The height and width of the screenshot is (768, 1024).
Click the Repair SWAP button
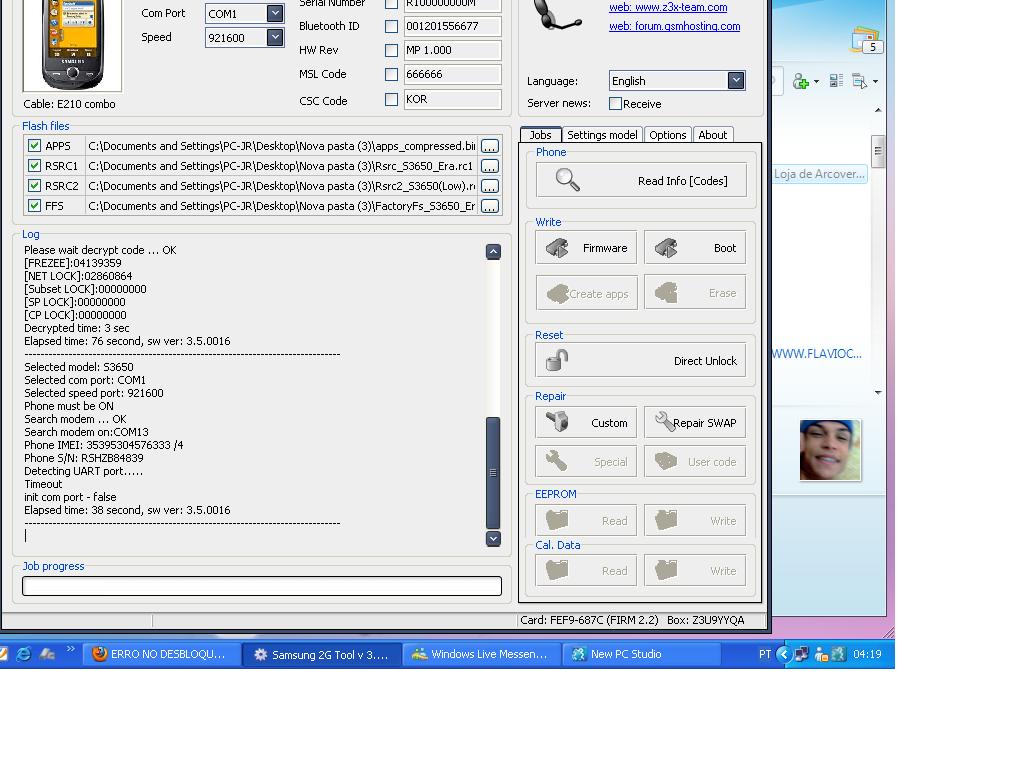[x=695, y=423]
